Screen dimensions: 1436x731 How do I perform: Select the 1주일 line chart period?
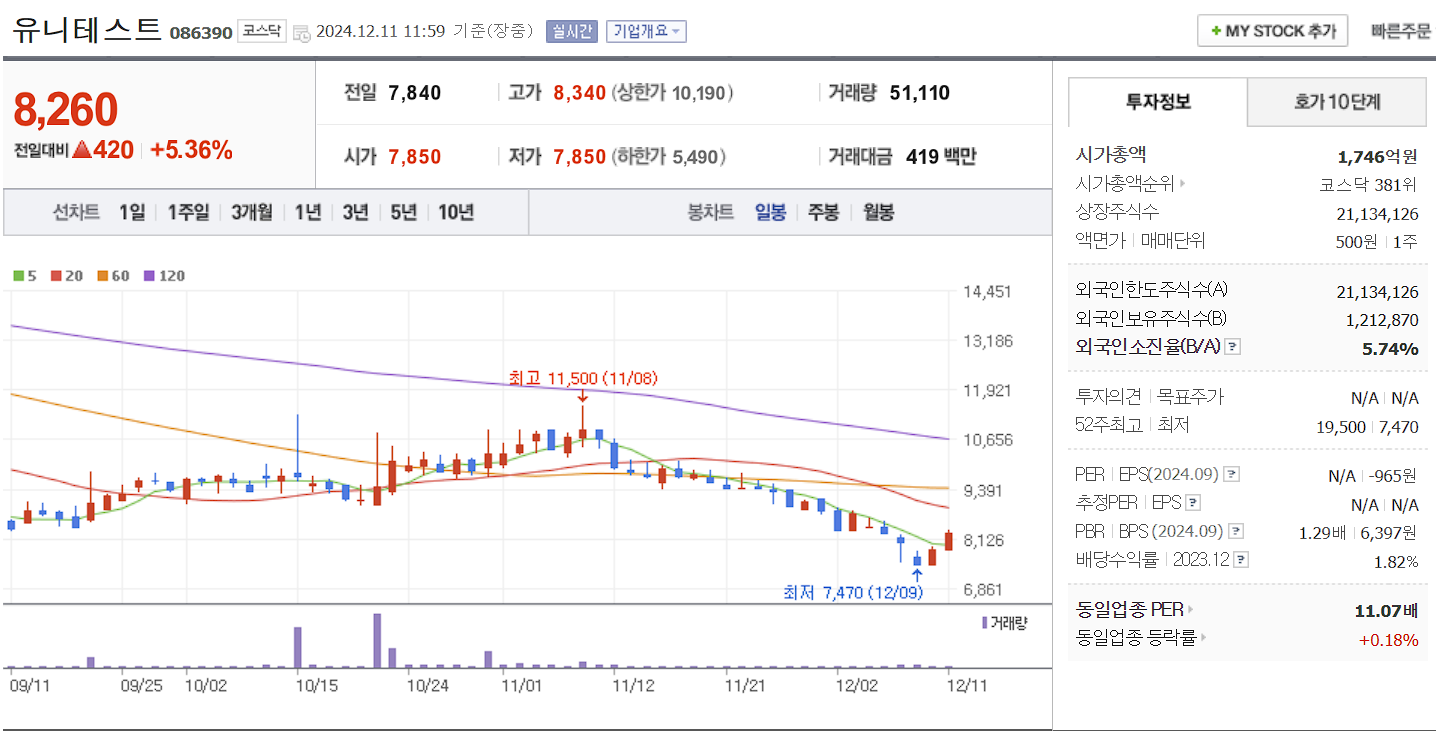[x=188, y=212]
